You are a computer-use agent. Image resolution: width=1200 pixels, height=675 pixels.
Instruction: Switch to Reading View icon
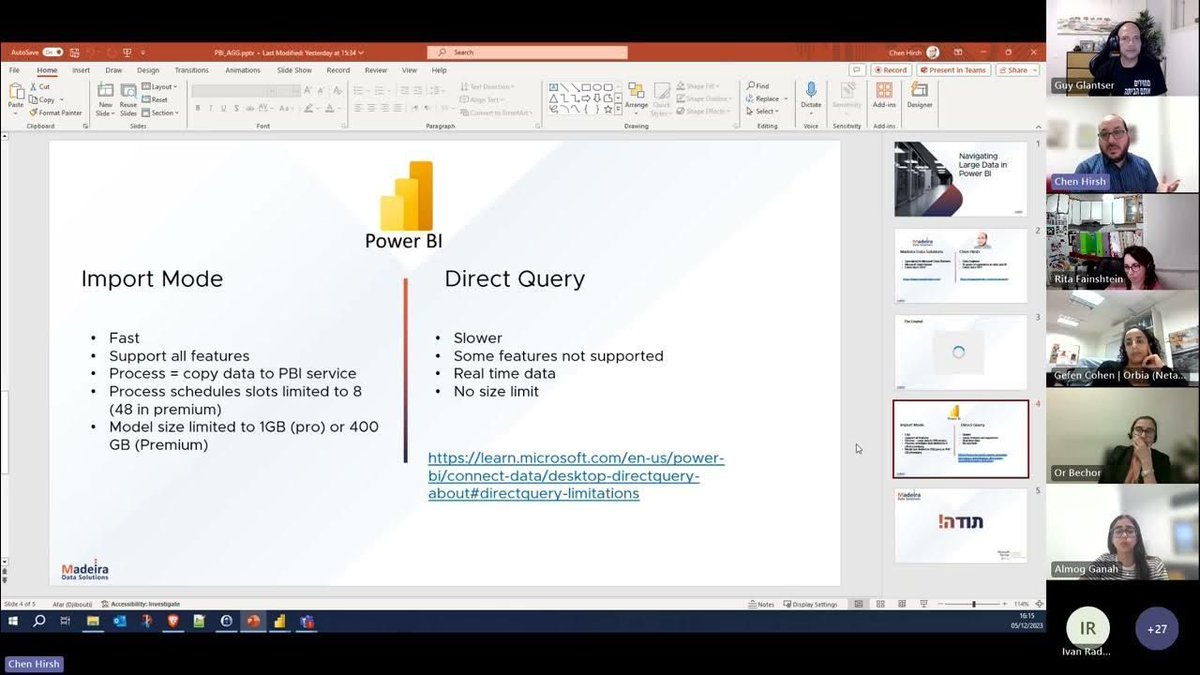coord(900,604)
